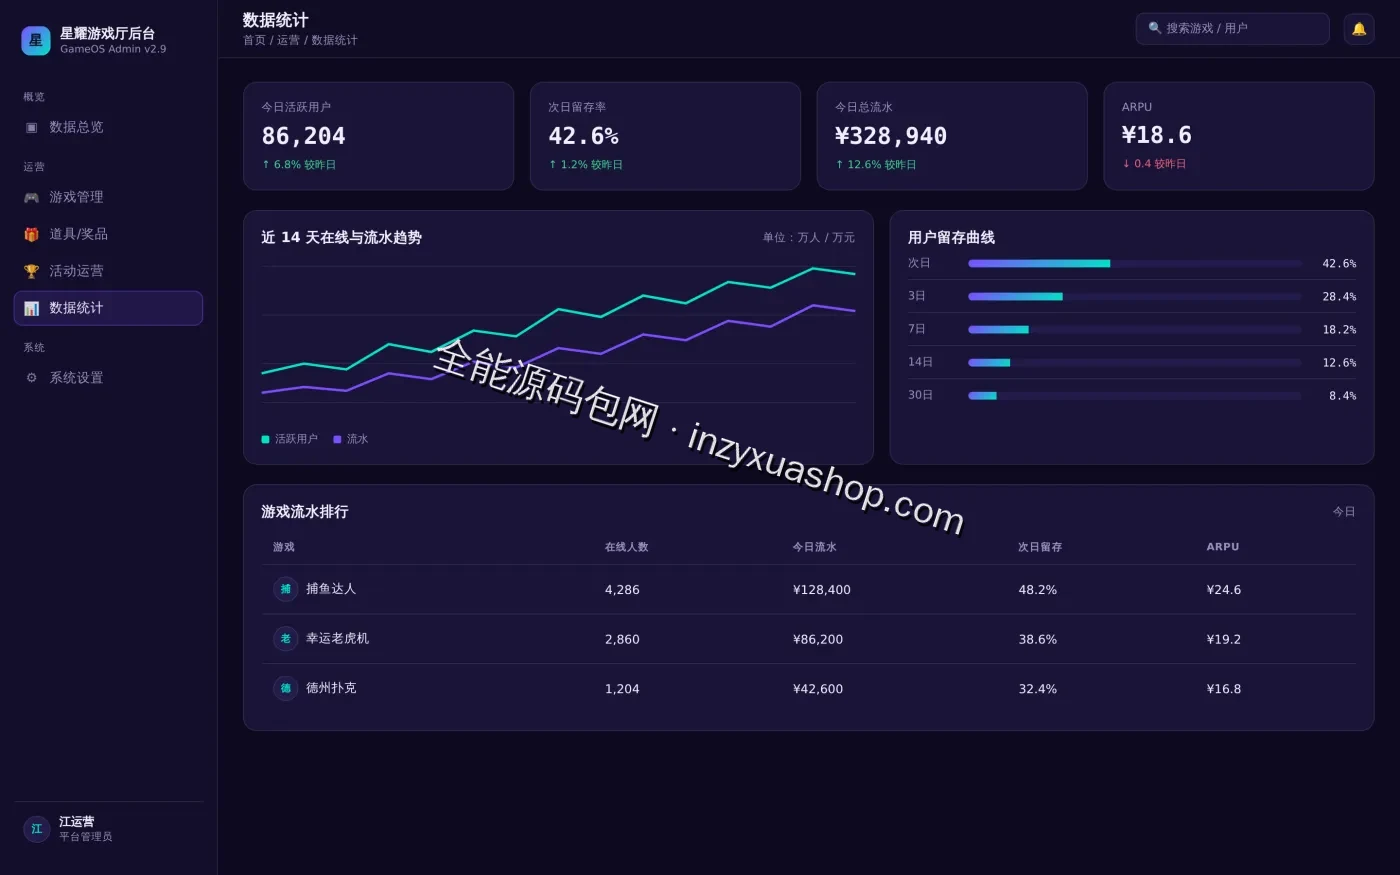Select the active 数据统计 menu item

click(x=108, y=308)
